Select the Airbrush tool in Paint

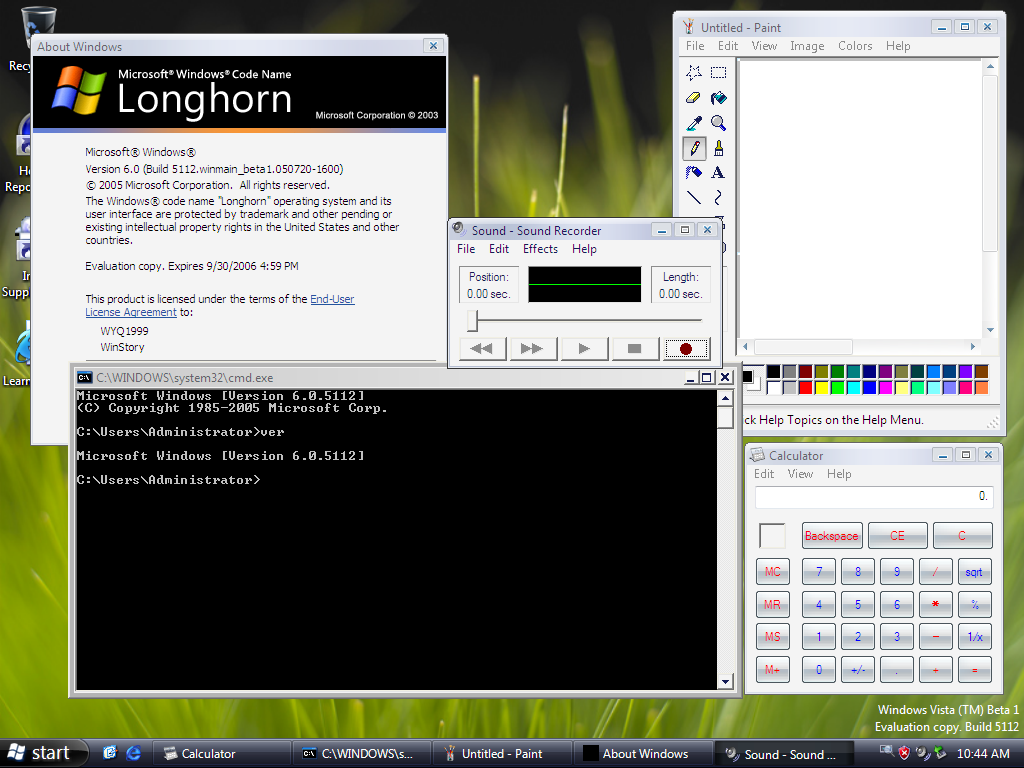tap(693, 173)
